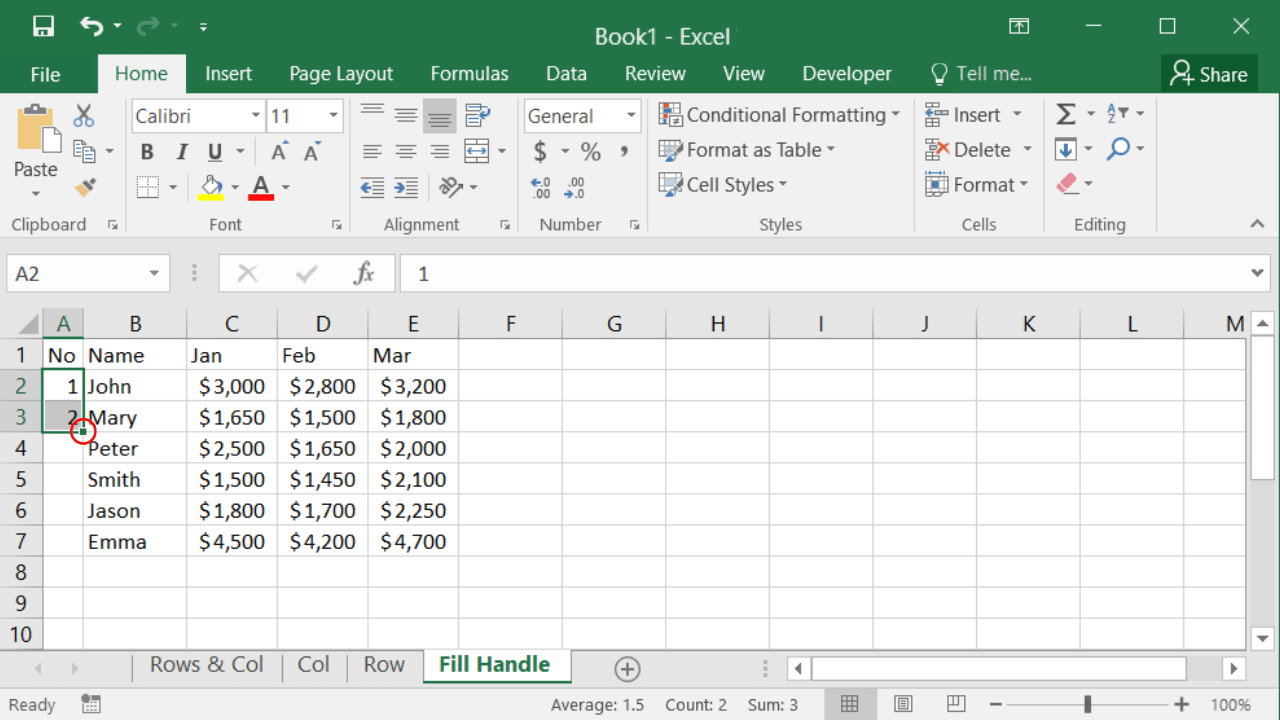1280x720 pixels.
Task: Switch to the Rows & Col sheet tab
Action: tap(206, 665)
